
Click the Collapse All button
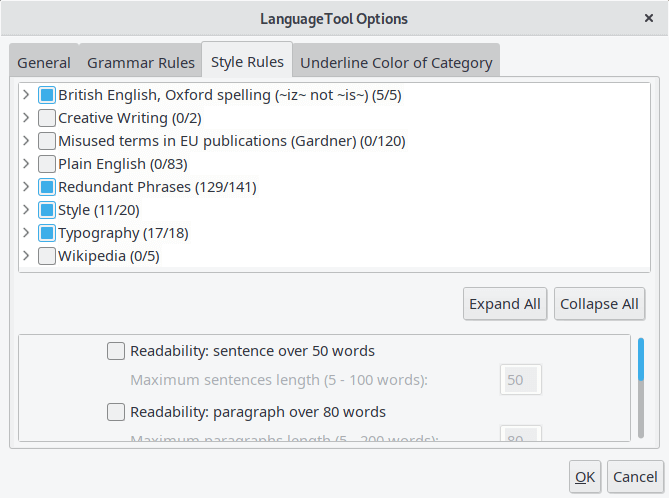point(599,304)
